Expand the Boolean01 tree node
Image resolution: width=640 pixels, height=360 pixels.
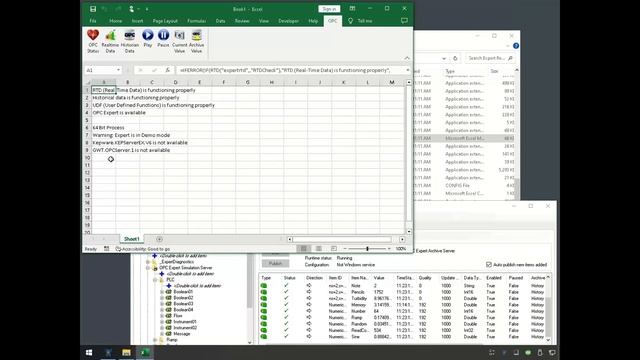[x=162, y=292]
